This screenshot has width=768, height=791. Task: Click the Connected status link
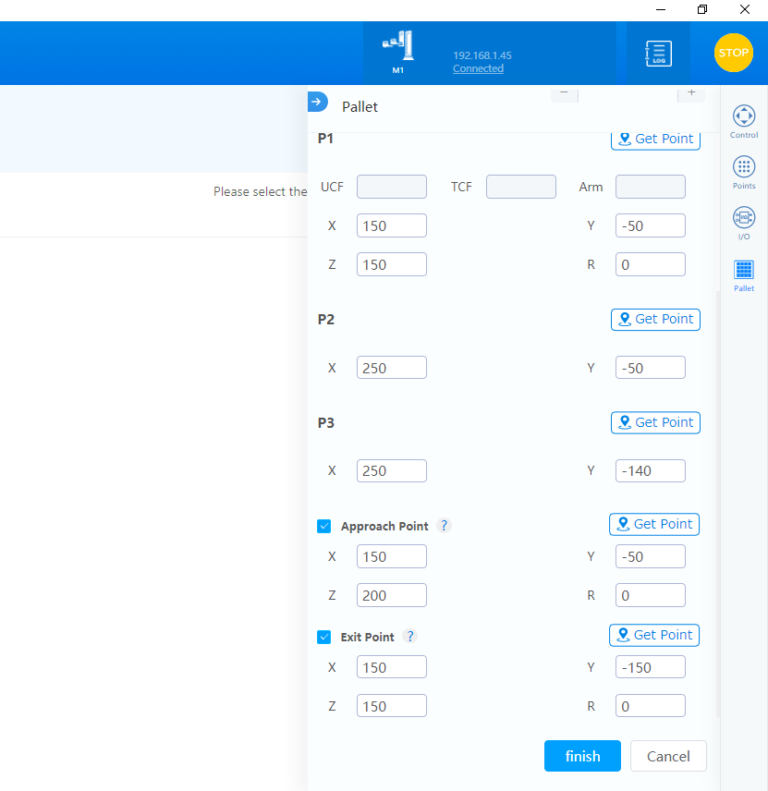(478, 69)
